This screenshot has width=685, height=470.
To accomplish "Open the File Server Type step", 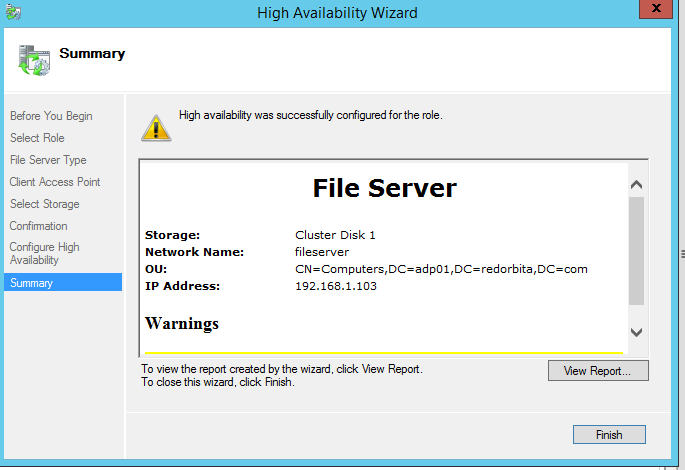I will [x=48, y=160].
